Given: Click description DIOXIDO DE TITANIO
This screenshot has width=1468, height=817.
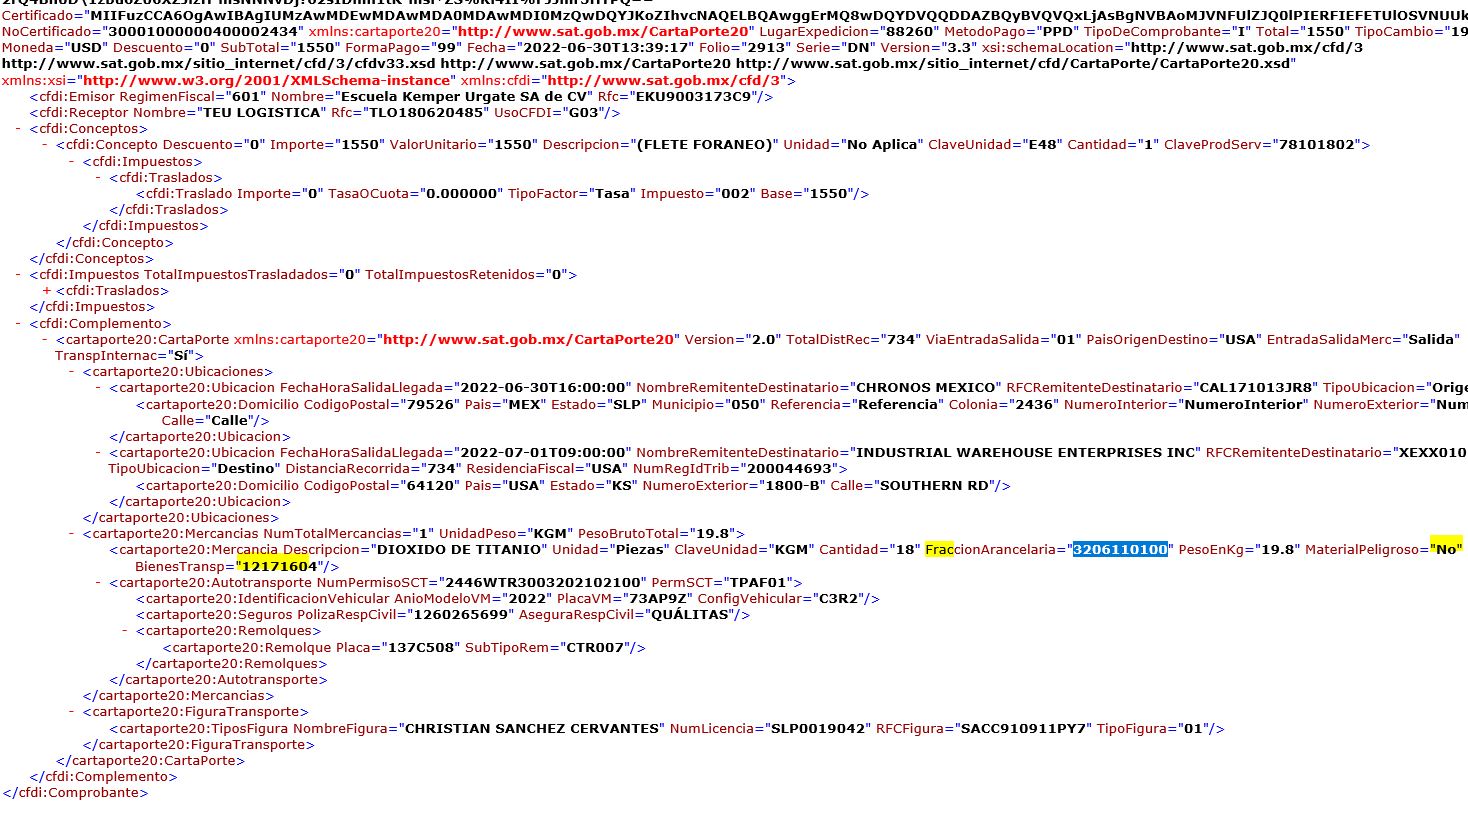Looking at the screenshot, I should tap(459, 550).
